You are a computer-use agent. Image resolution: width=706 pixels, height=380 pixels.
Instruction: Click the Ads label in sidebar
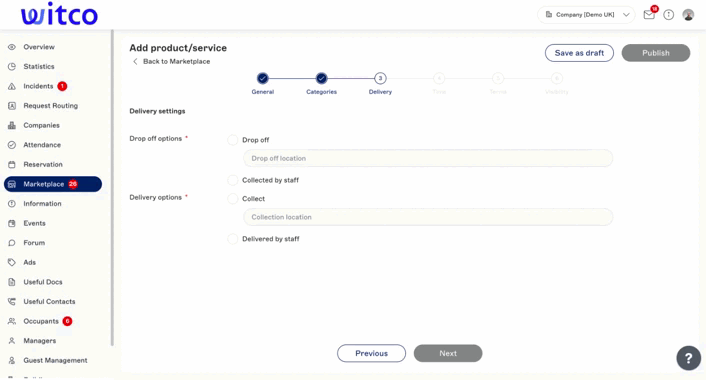[29, 262]
